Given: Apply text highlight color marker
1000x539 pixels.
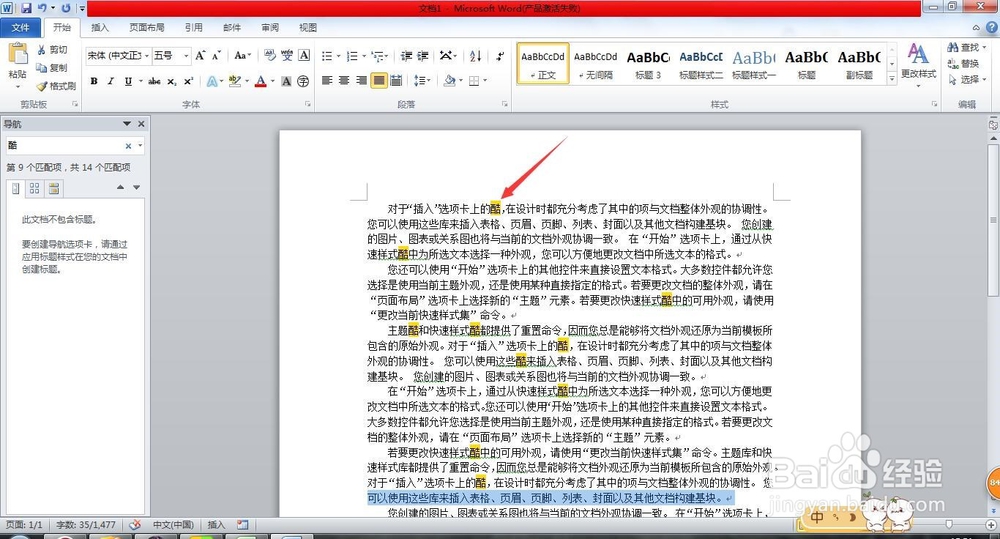Looking at the screenshot, I should click(234, 81).
